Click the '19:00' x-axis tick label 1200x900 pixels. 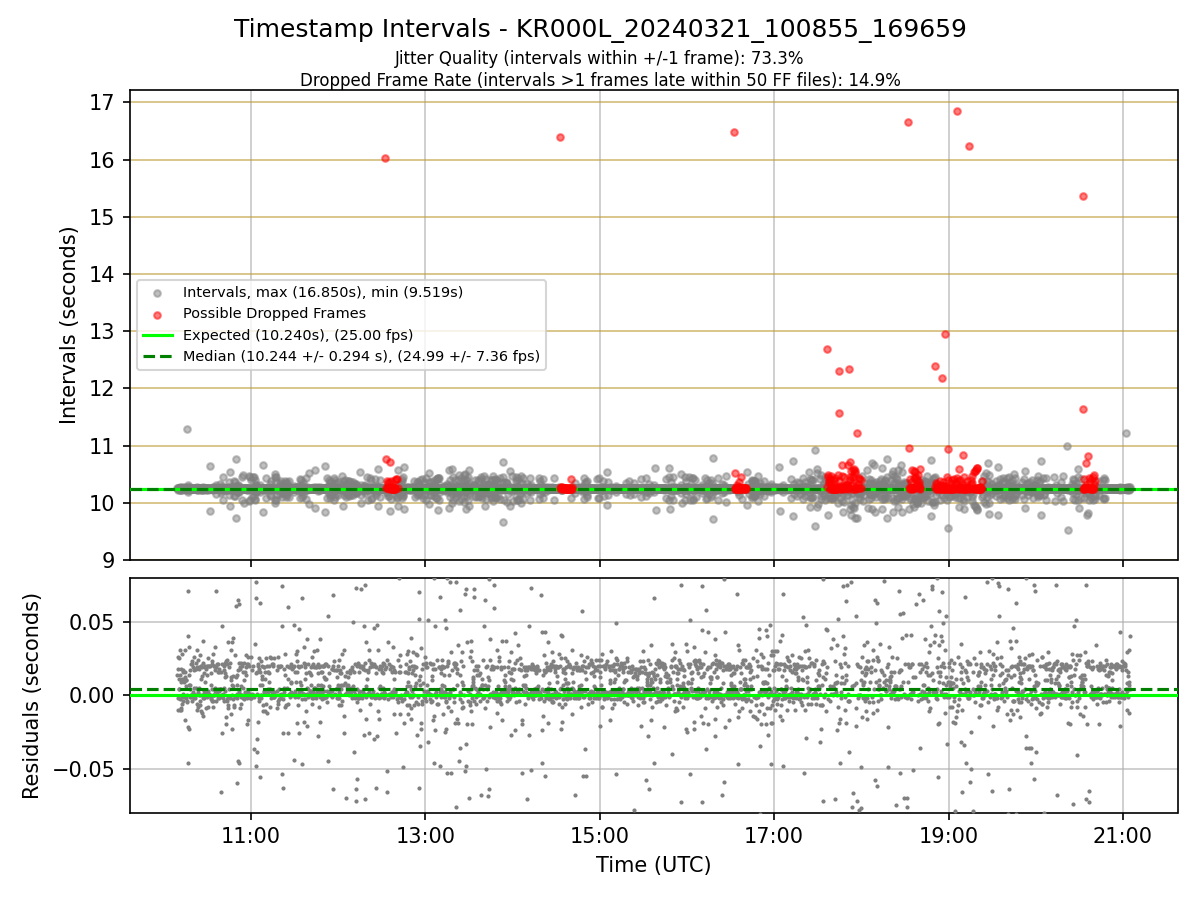coord(948,836)
